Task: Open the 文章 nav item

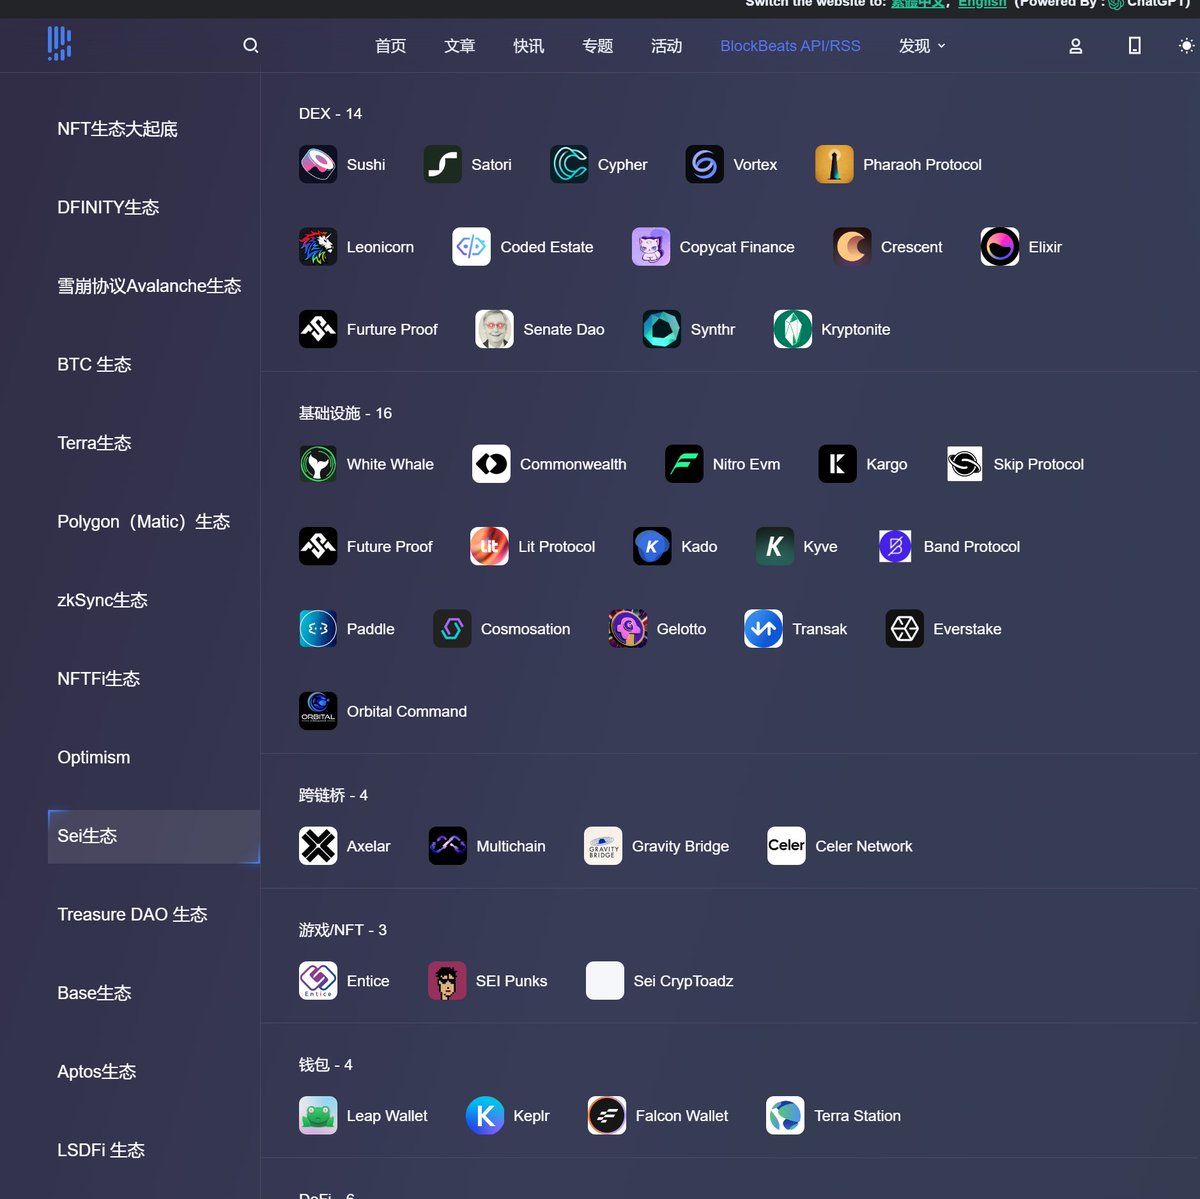Action: coord(459,46)
